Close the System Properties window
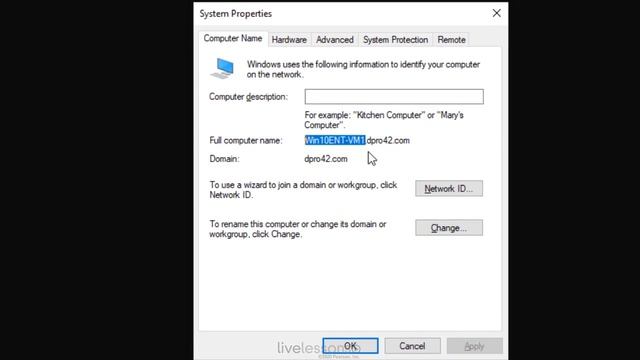 click(496, 13)
